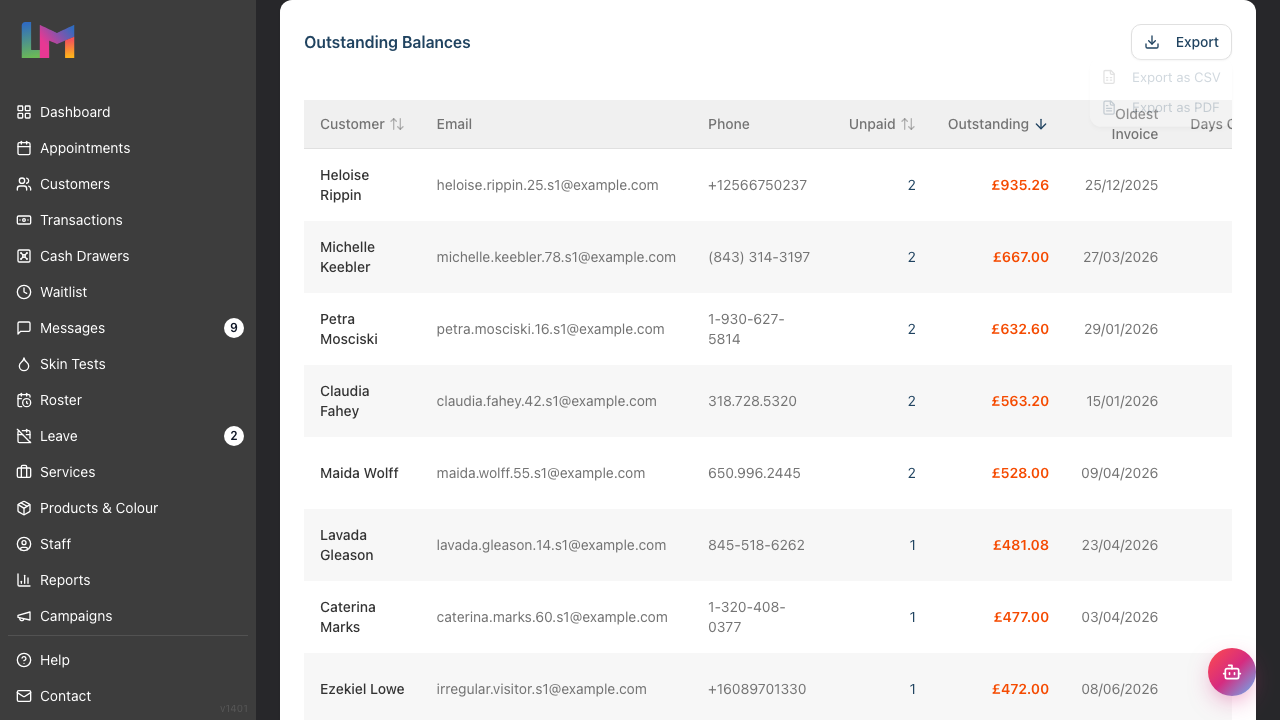
Task: Navigate to Transactions
Action: pos(128,220)
